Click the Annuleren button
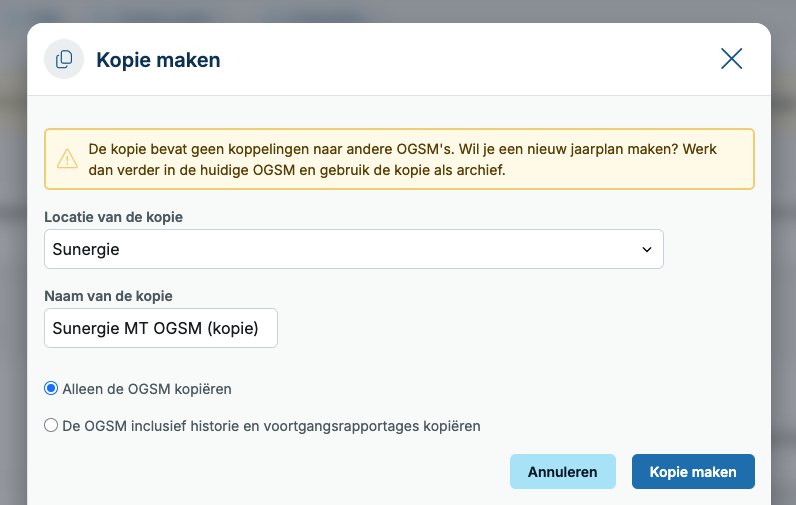The image size is (796, 505). tap(562, 472)
